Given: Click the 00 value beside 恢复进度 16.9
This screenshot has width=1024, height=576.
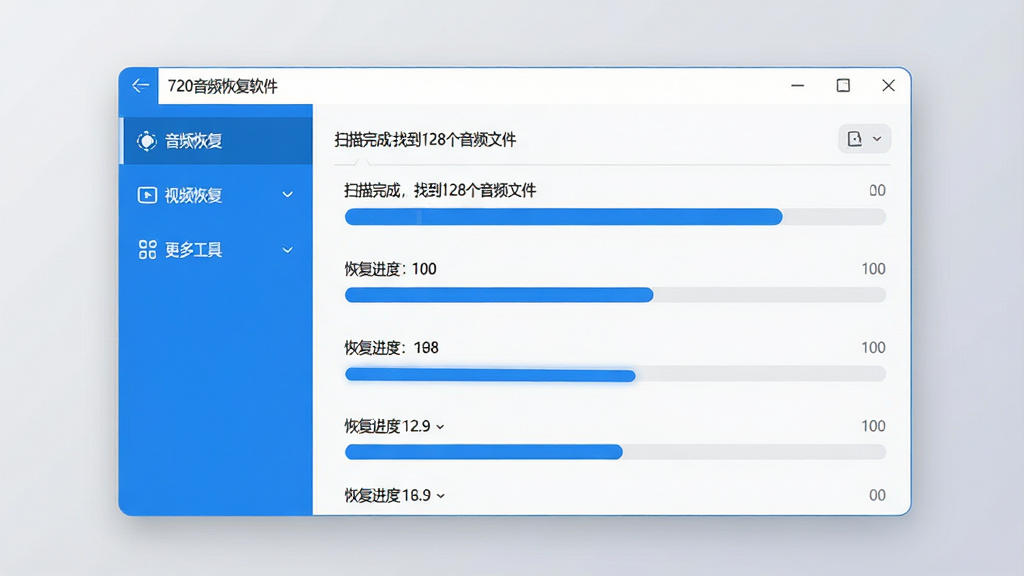Looking at the screenshot, I should tap(877, 495).
